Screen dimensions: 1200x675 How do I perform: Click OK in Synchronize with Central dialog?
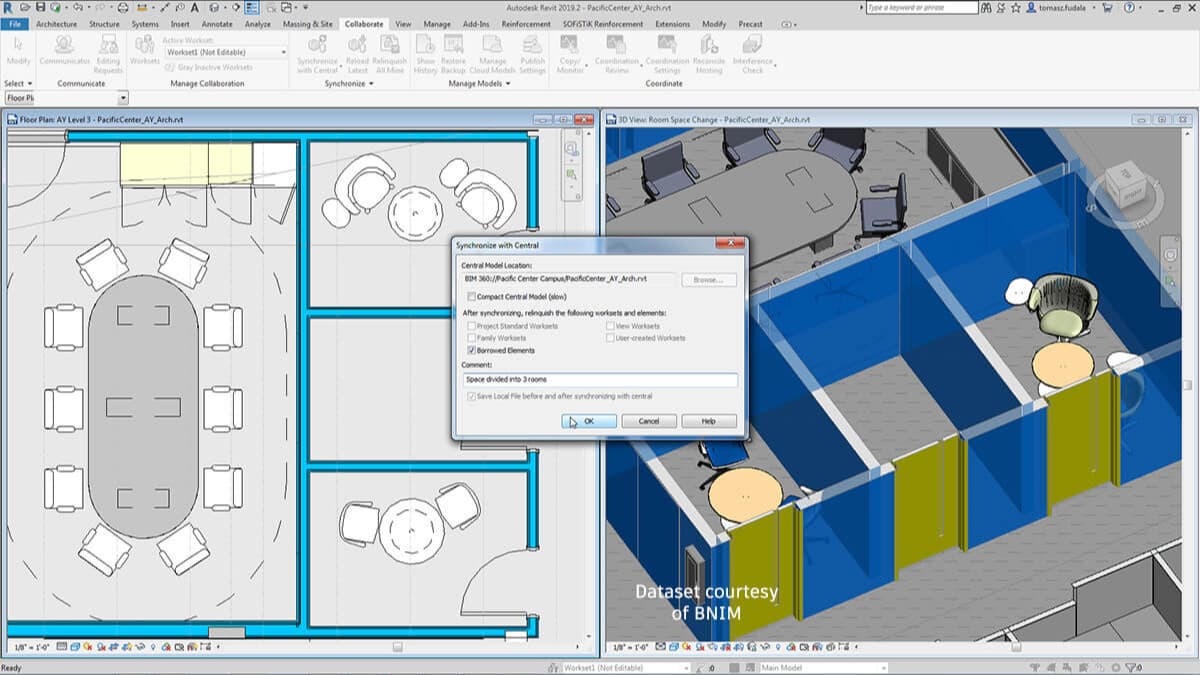589,421
